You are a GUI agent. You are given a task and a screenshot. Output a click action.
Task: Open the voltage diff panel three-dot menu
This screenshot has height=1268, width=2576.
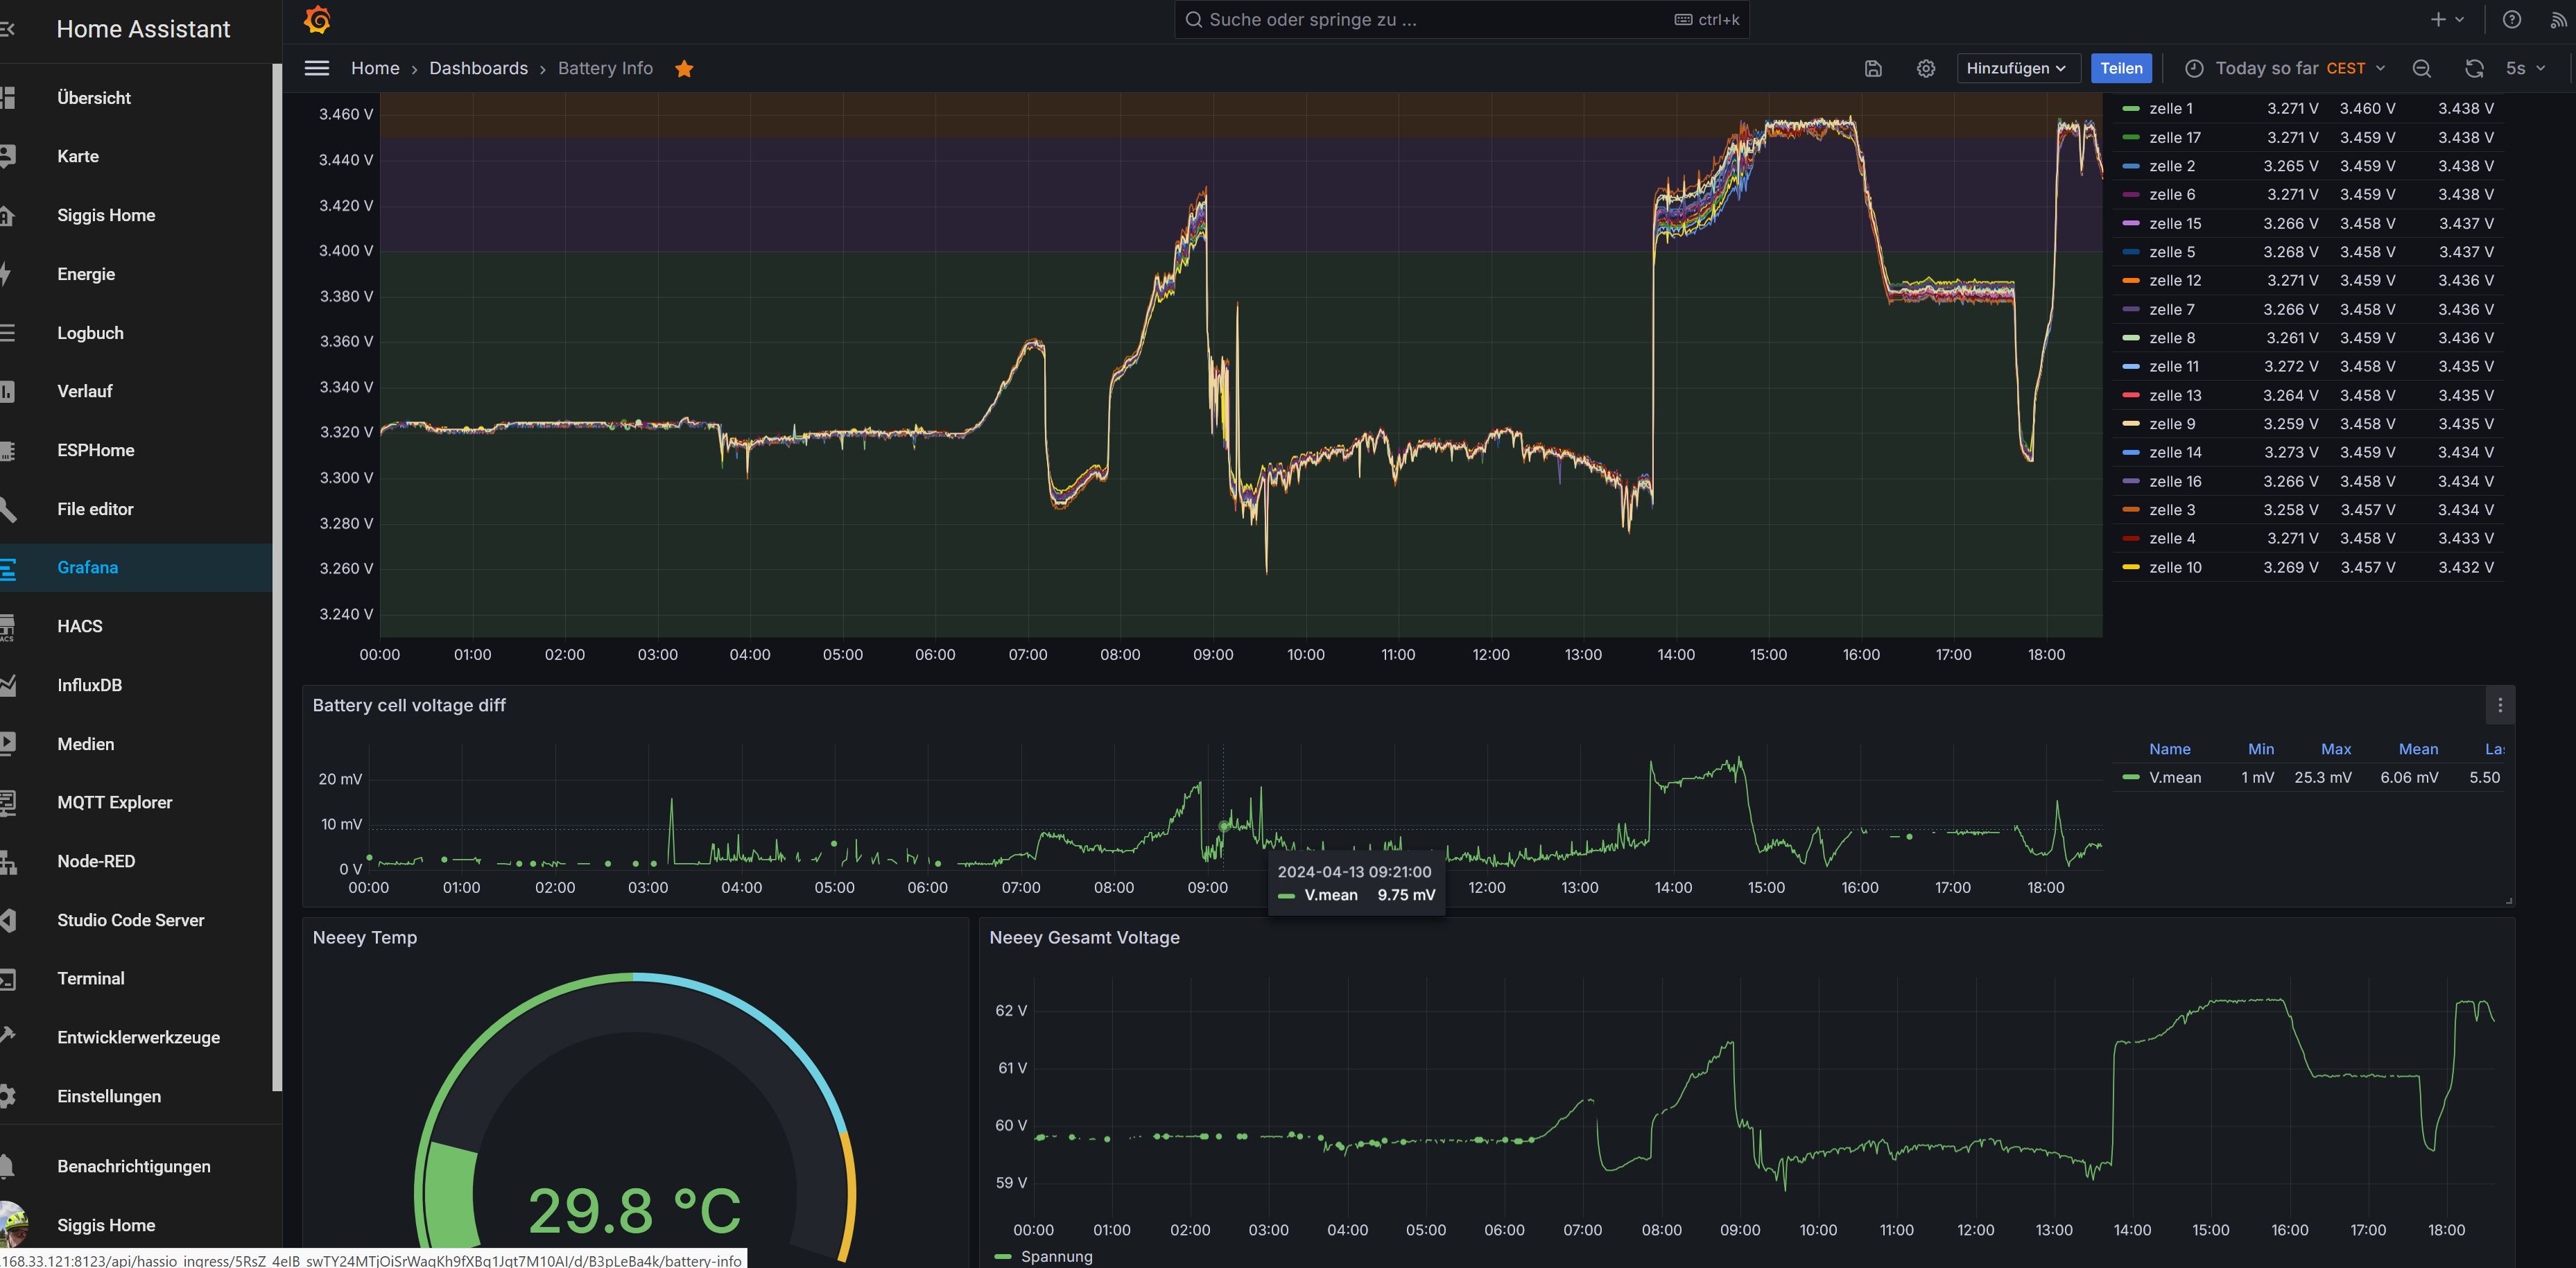coord(2499,705)
